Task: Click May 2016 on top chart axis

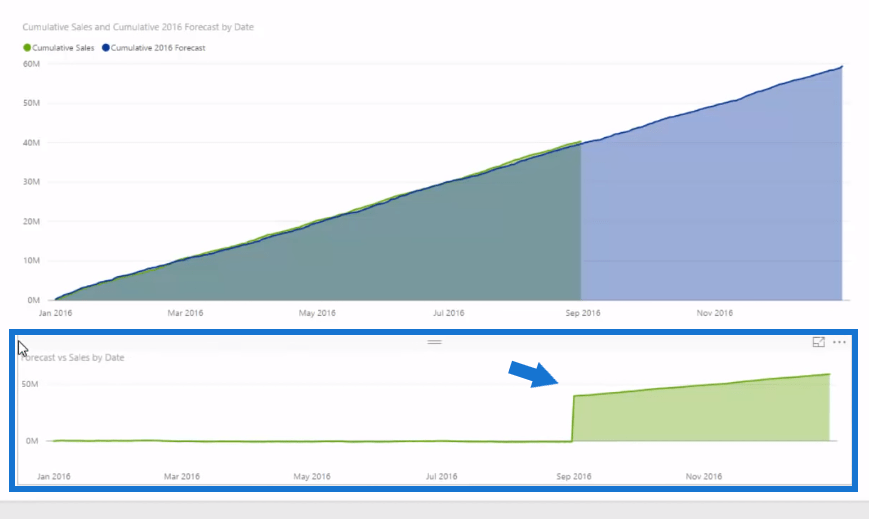Action: 317,313
